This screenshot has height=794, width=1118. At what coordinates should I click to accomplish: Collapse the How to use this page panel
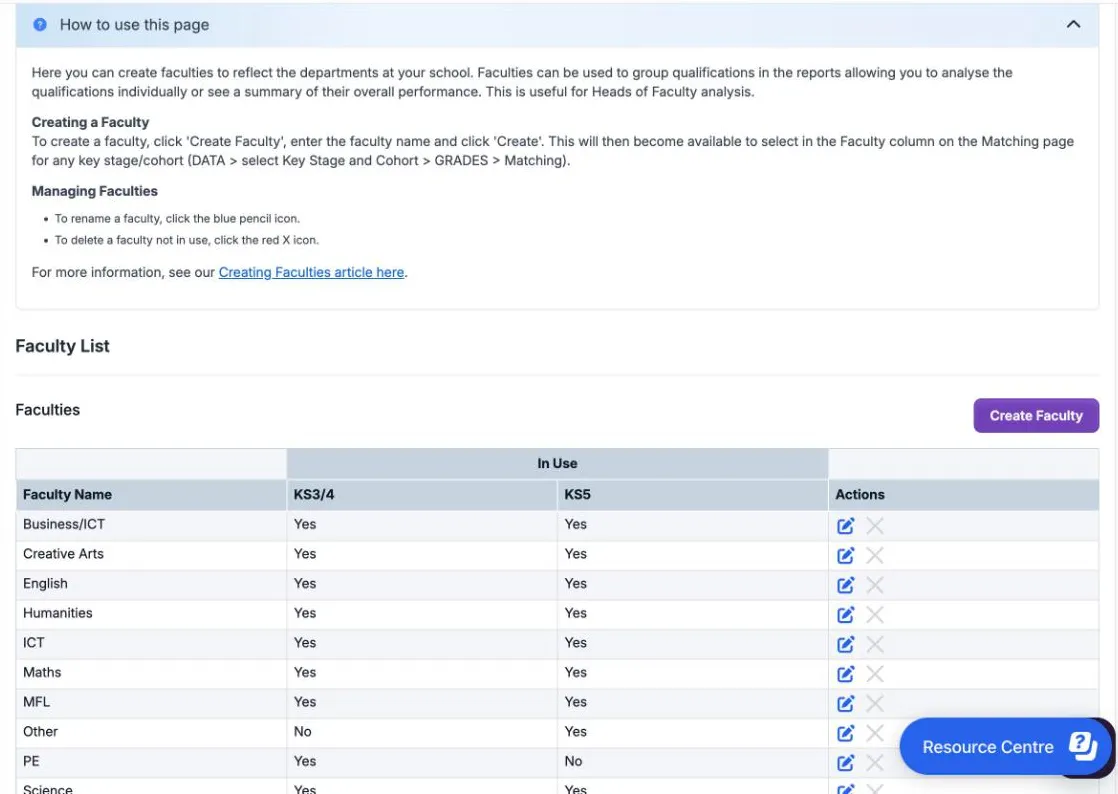click(x=1073, y=24)
